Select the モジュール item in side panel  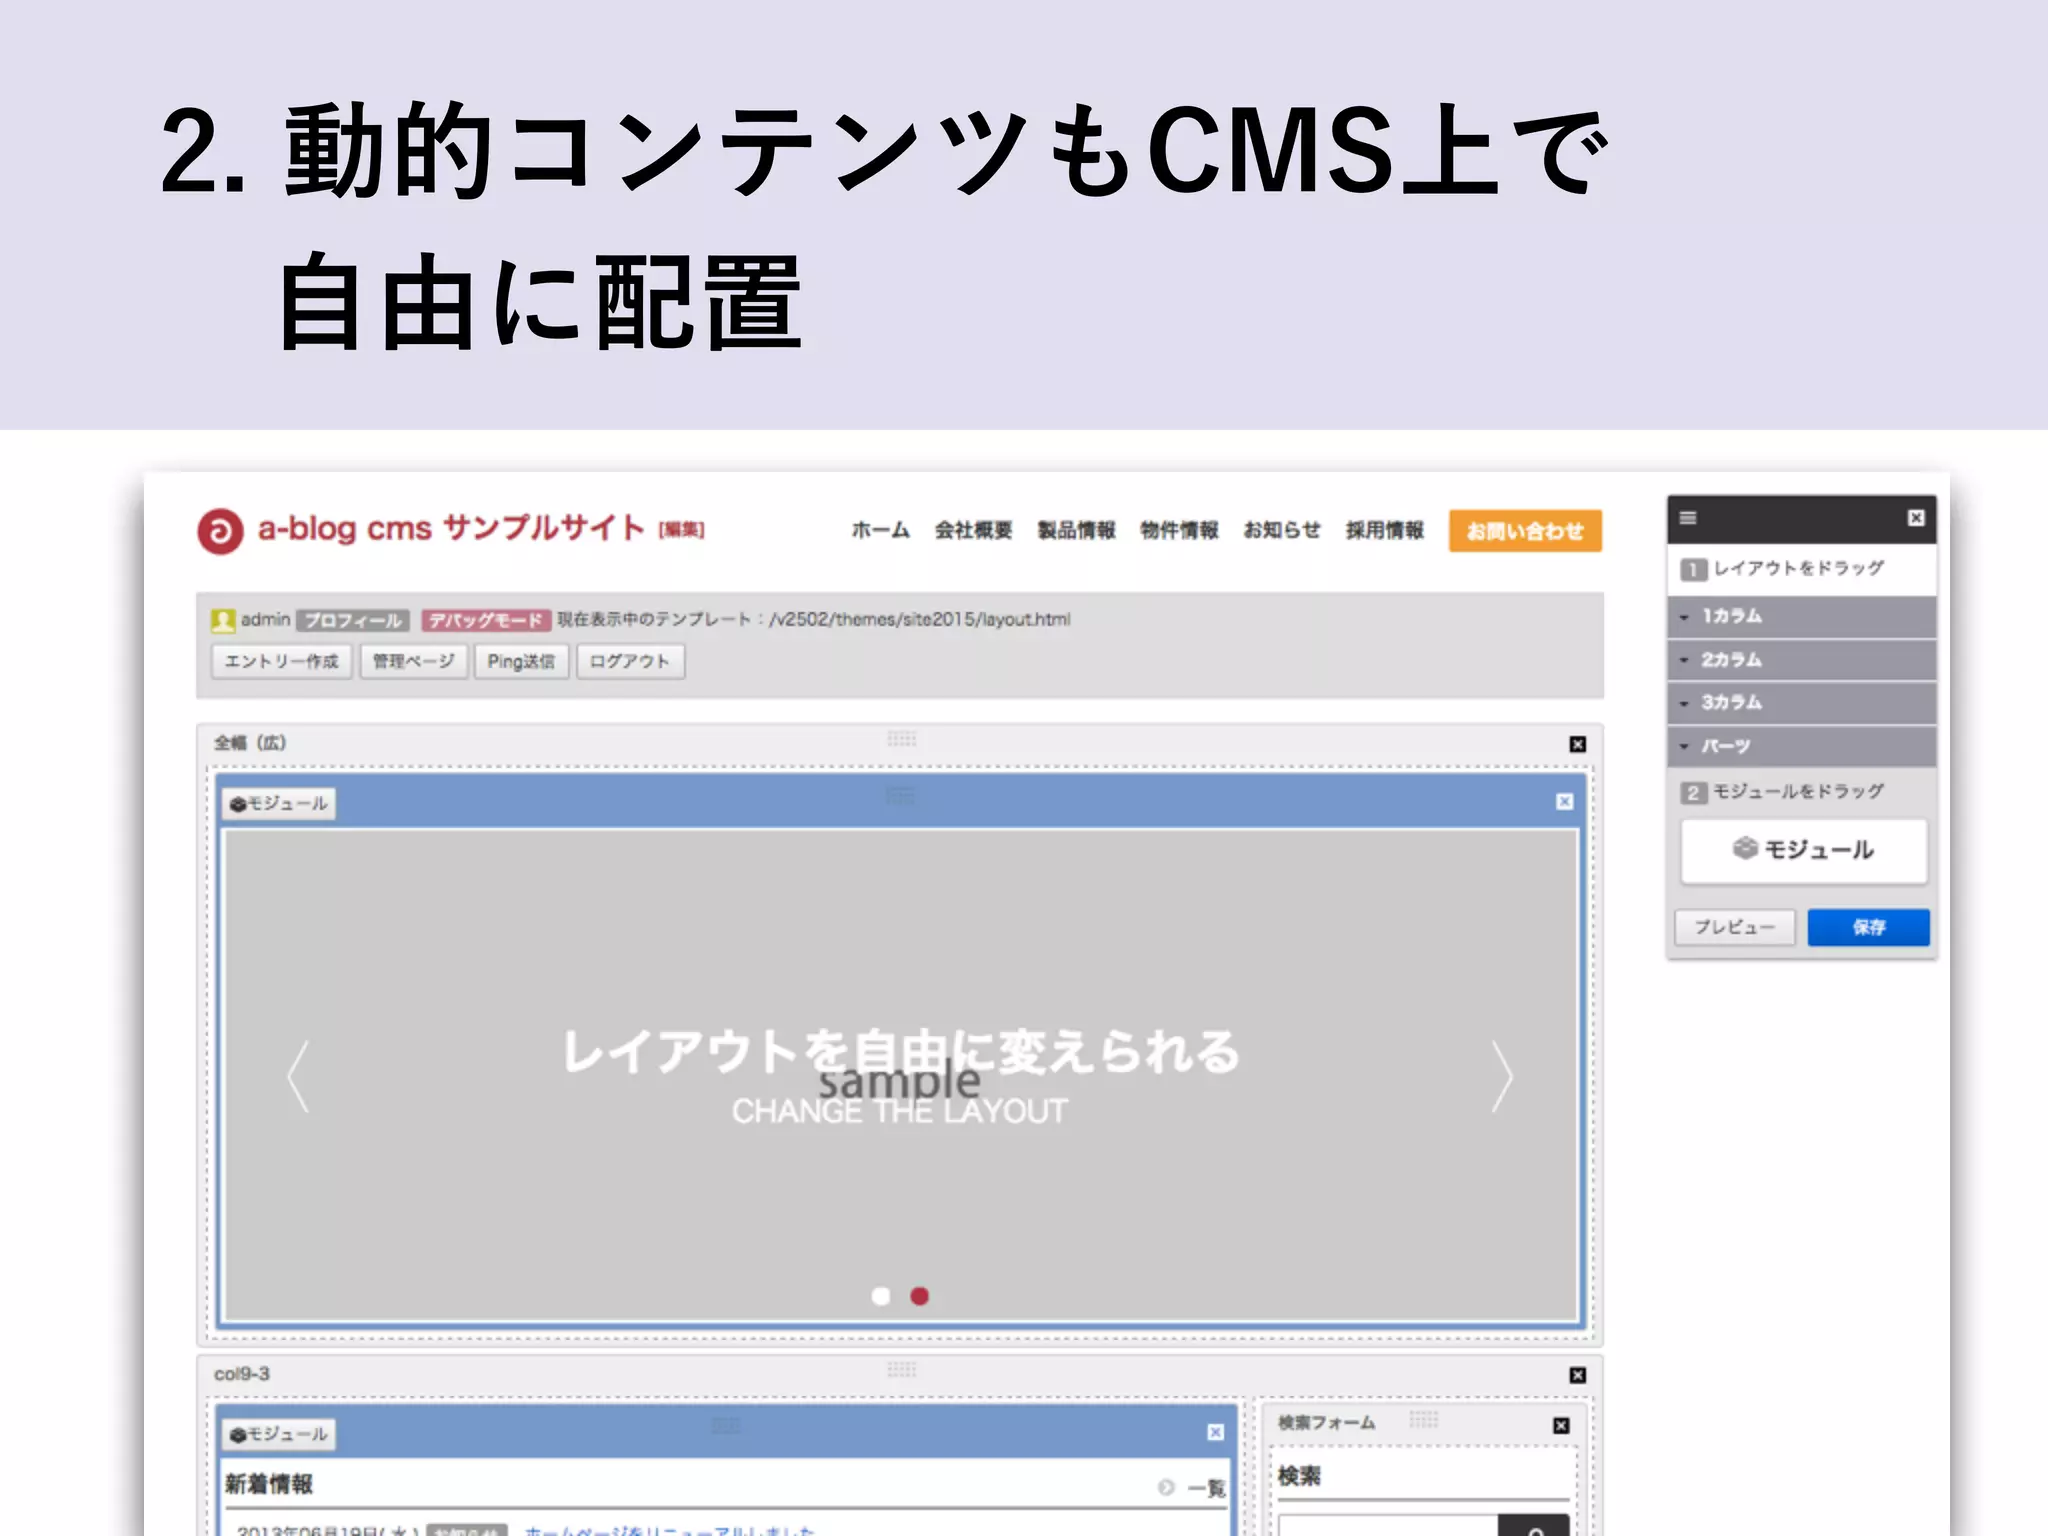coord(1804,851)
